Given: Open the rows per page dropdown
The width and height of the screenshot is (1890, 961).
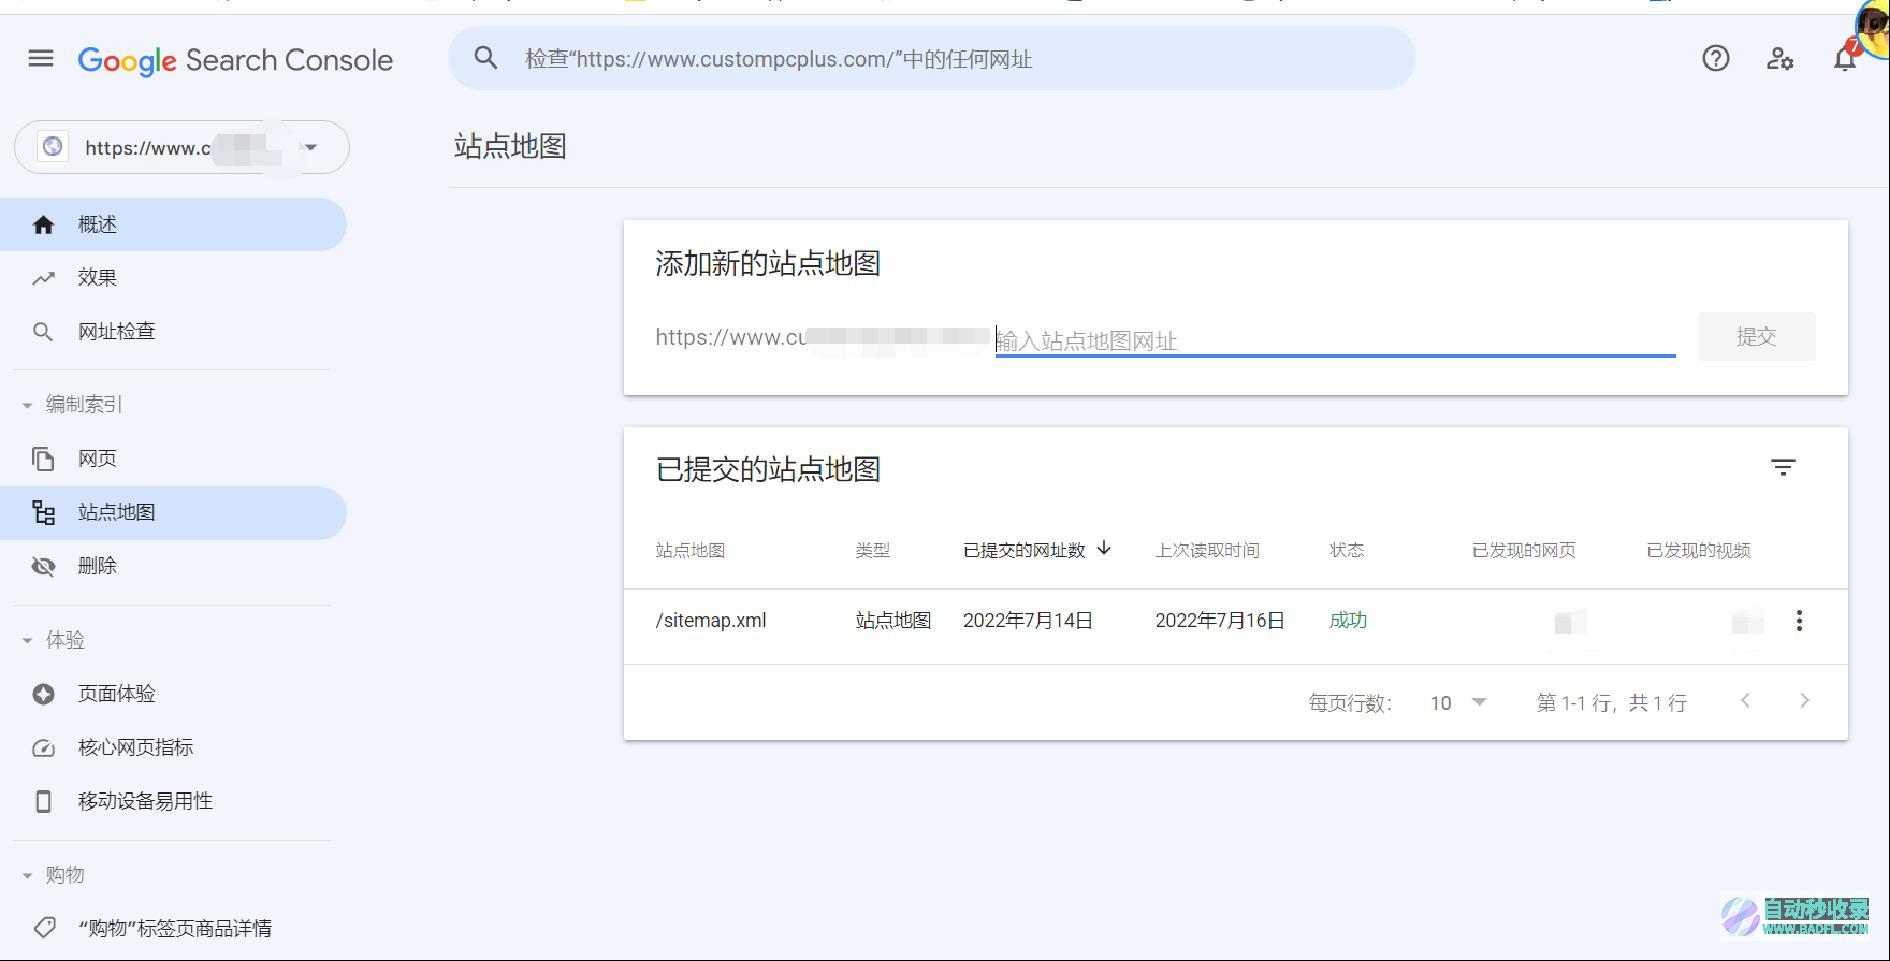Looking at the screenshot, I should coord(1459,703).
